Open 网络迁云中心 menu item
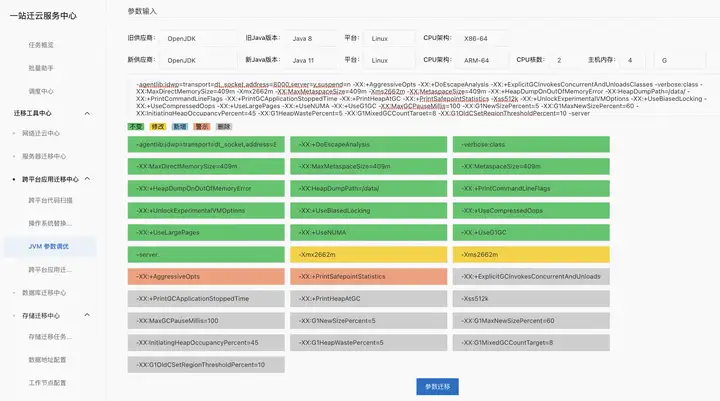The height and width of the screenshot is (401, 720). pyautogui.click(x=41, y=133)
